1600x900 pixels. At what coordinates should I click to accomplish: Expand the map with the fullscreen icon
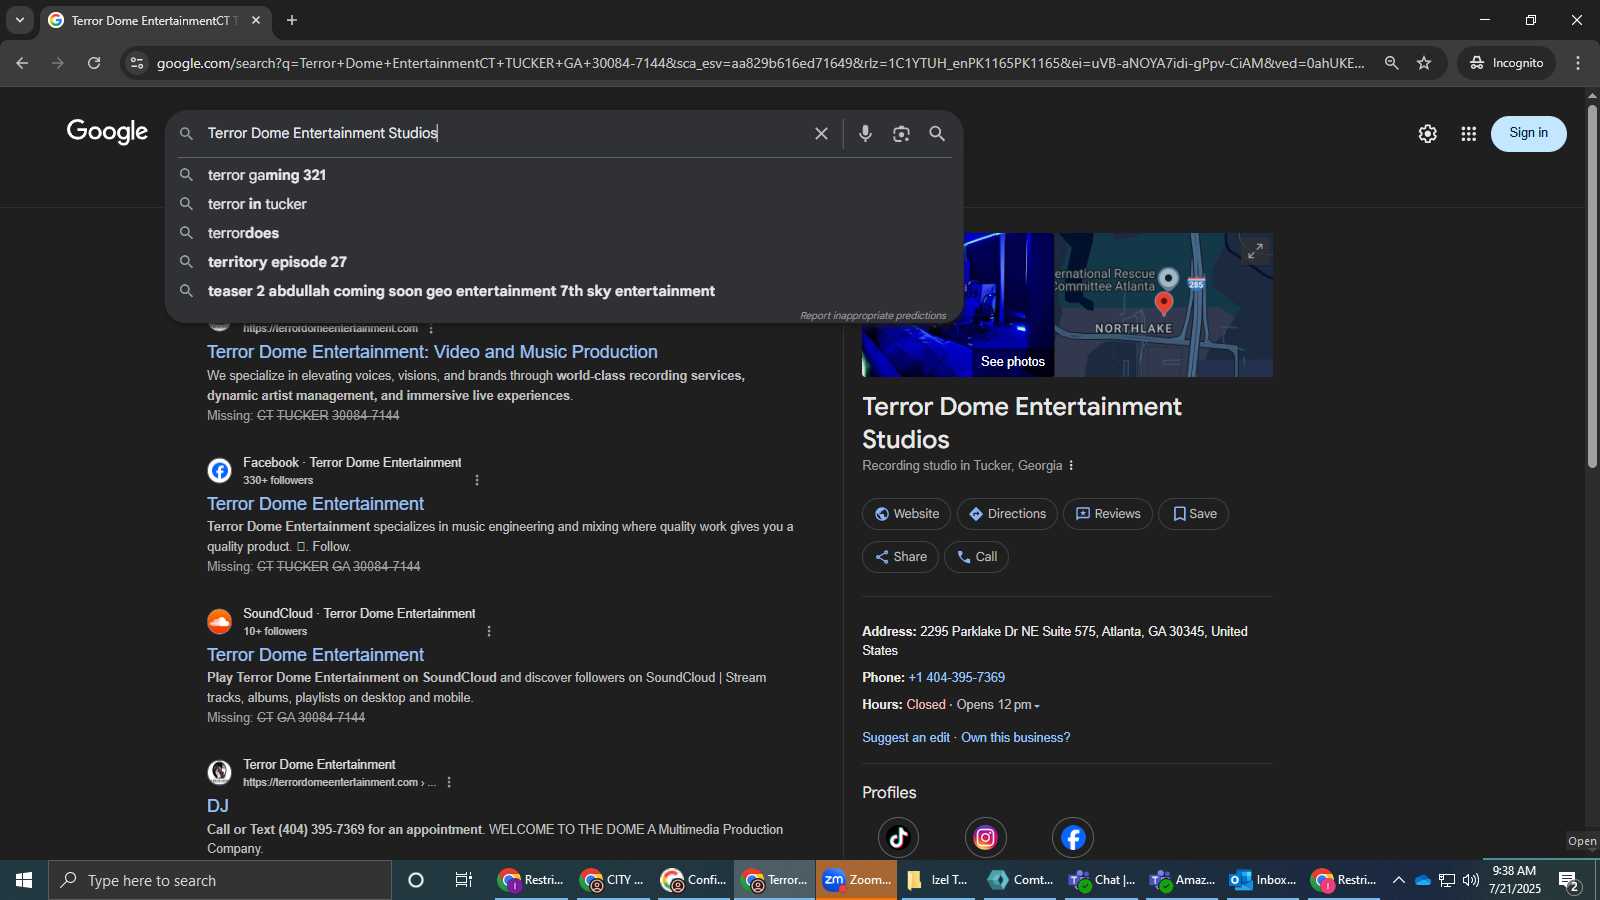tap(1255, 251)
